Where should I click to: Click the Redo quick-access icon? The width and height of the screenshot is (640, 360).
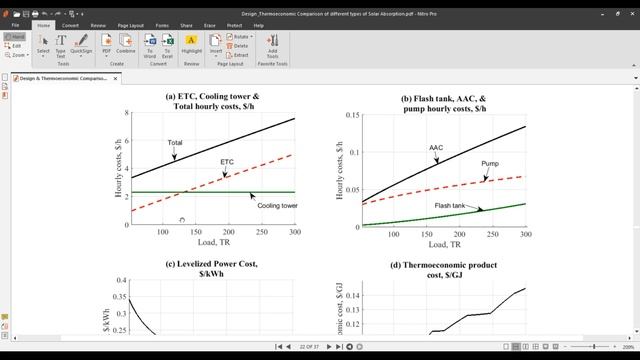coord(58,14)
